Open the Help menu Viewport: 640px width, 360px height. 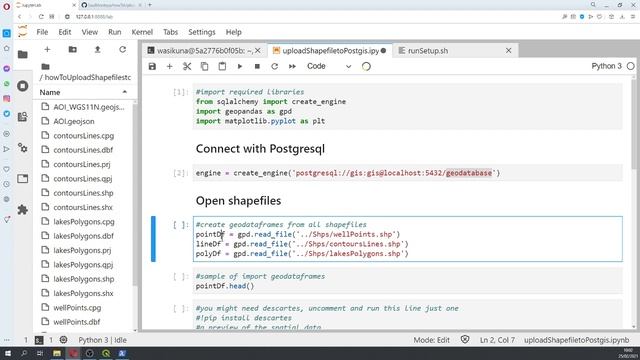pos(233,32)
